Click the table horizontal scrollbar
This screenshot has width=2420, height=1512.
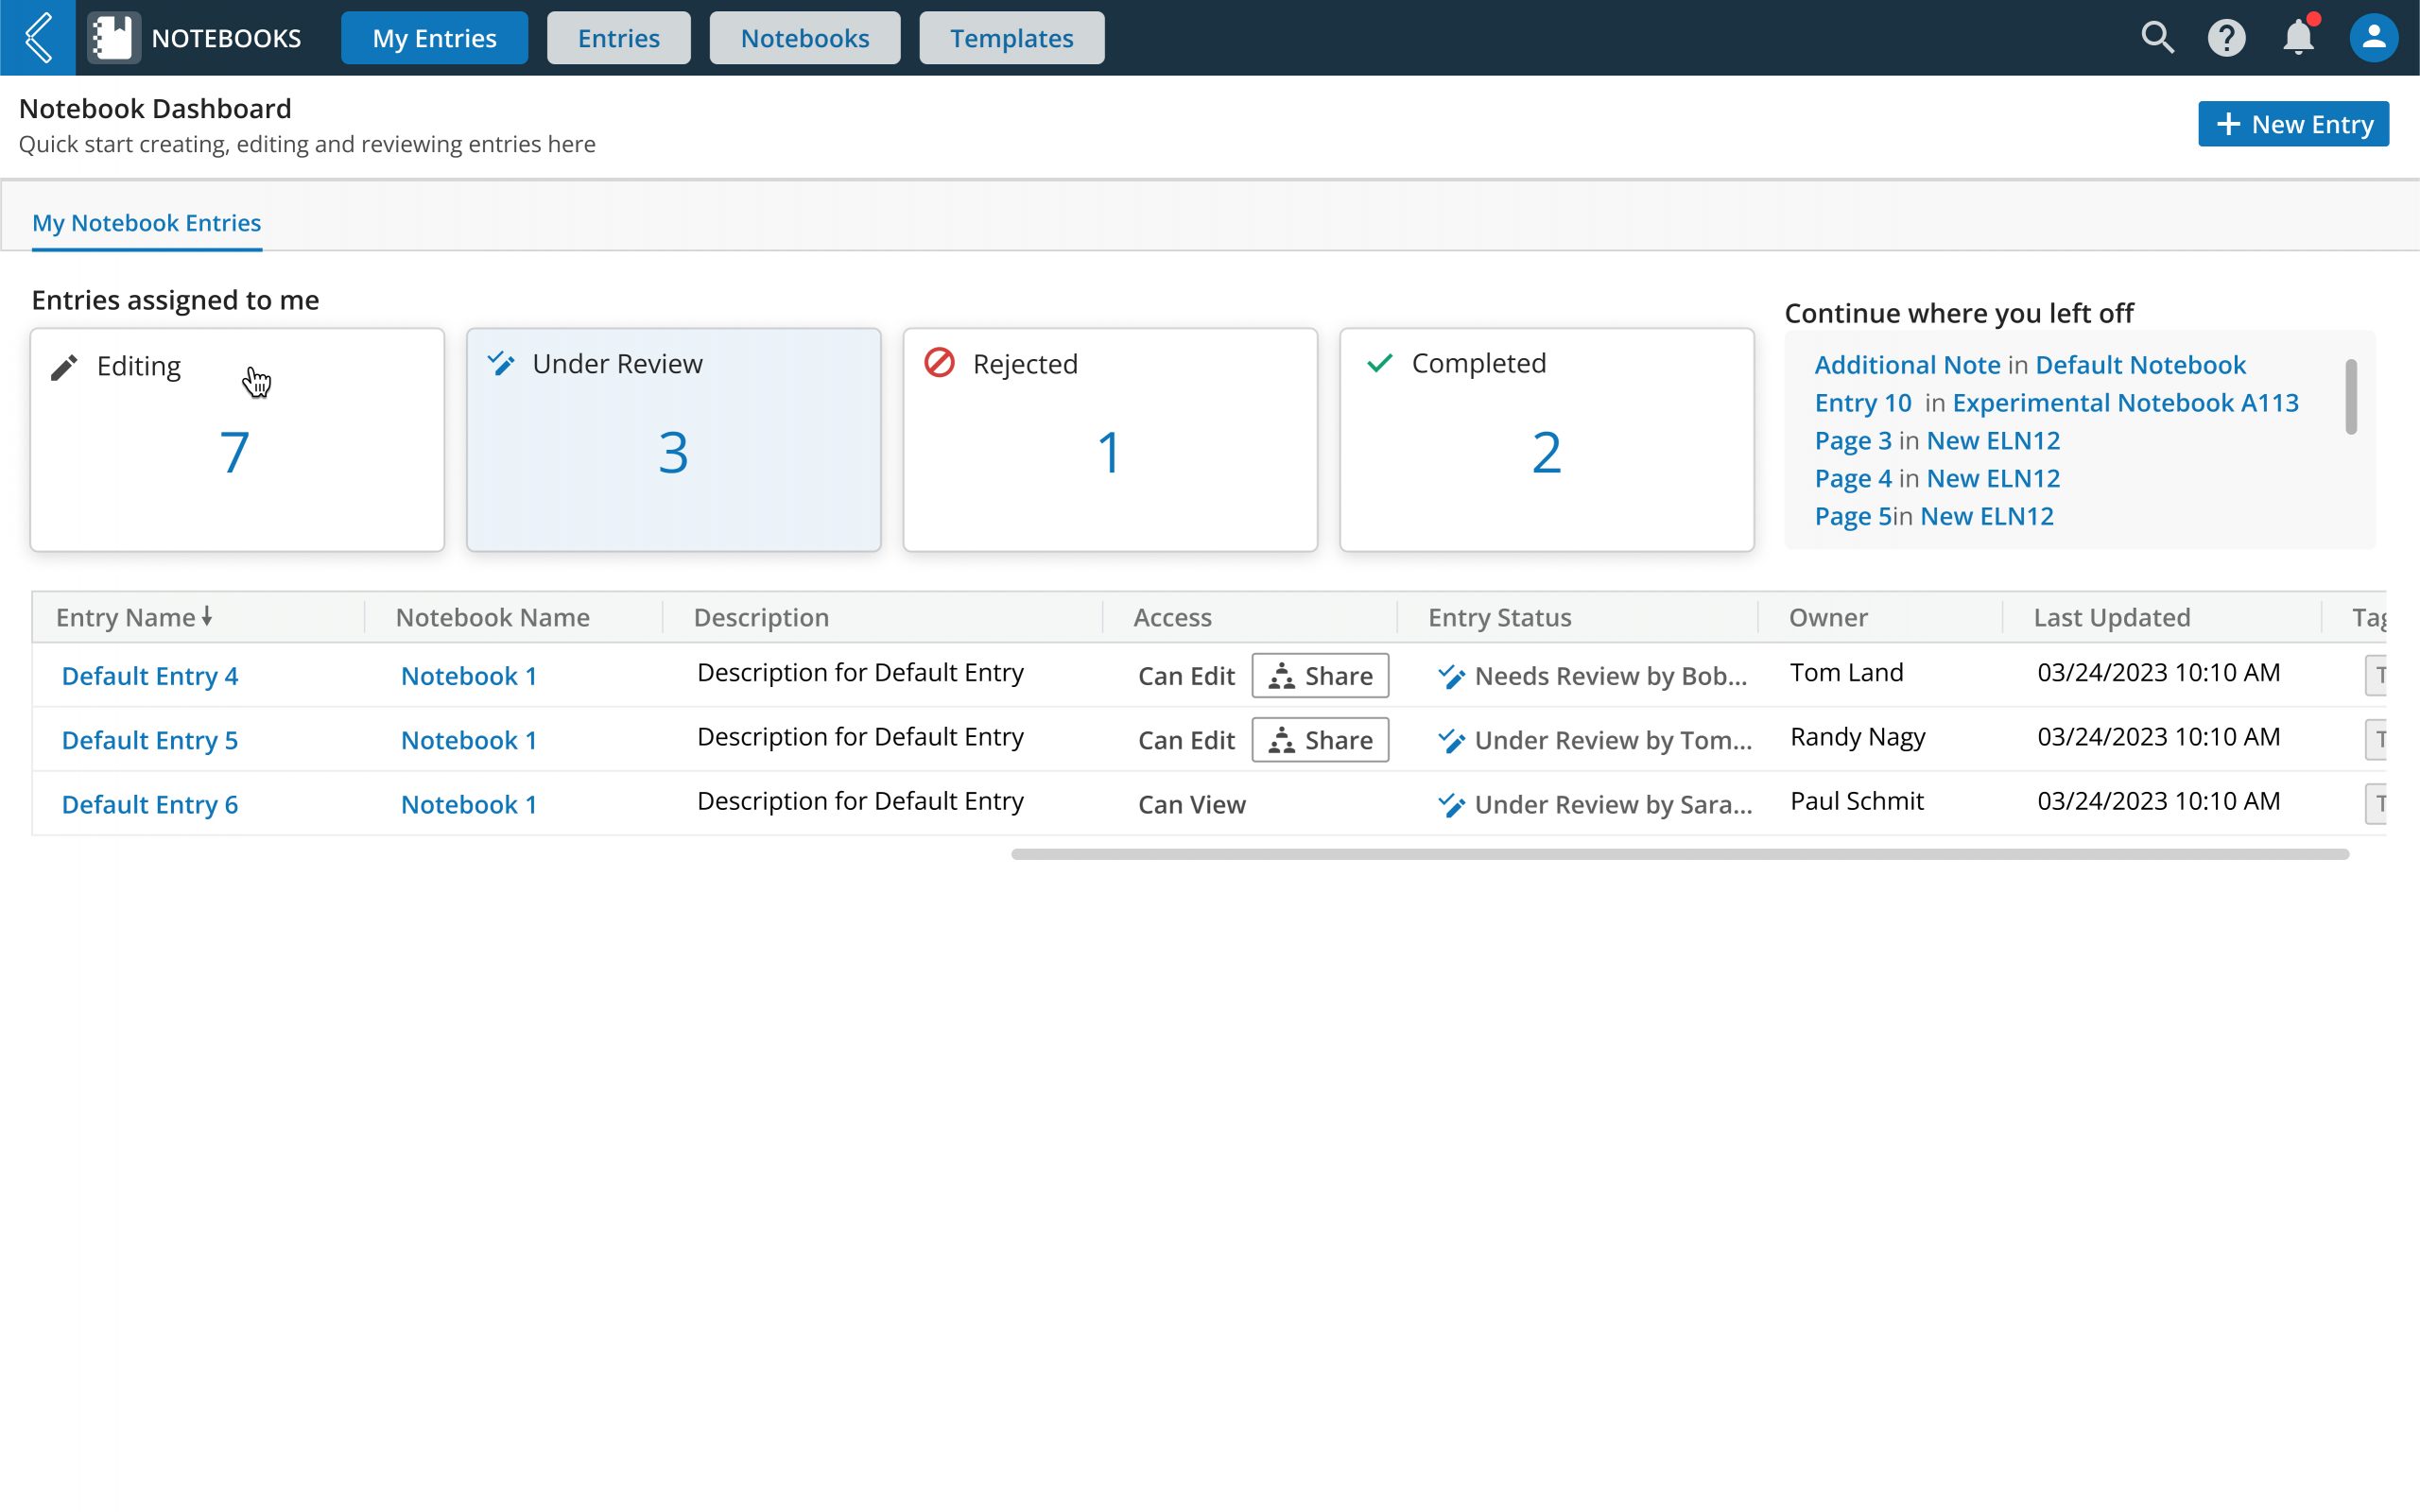1679,854
